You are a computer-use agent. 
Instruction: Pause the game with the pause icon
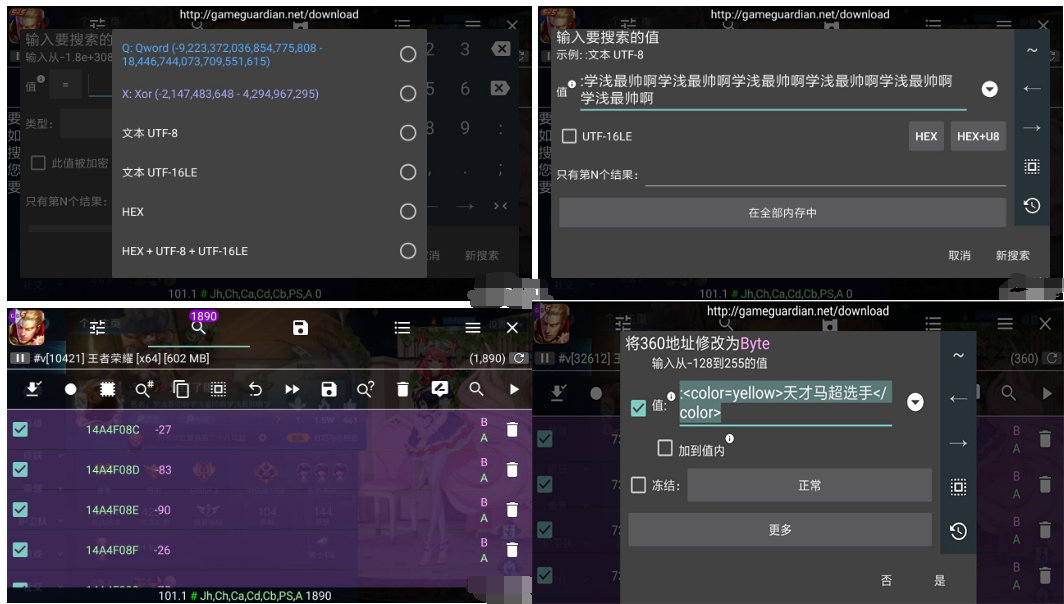pos(20,358)
